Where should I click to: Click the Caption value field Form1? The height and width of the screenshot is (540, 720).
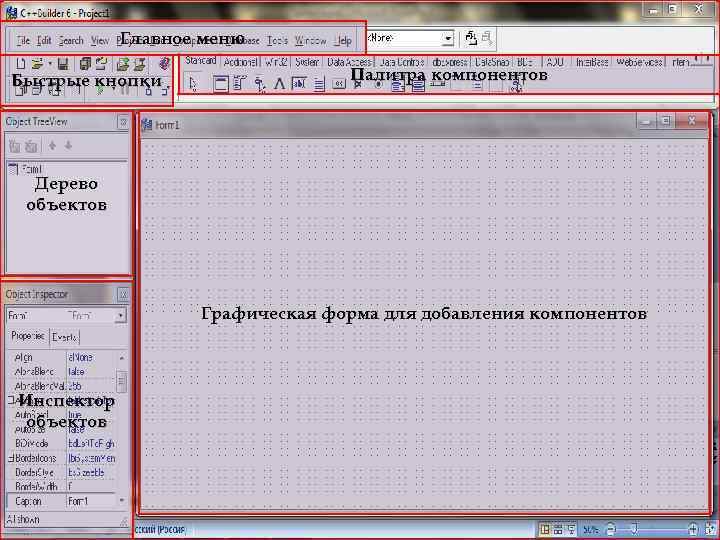click(91, 501)
